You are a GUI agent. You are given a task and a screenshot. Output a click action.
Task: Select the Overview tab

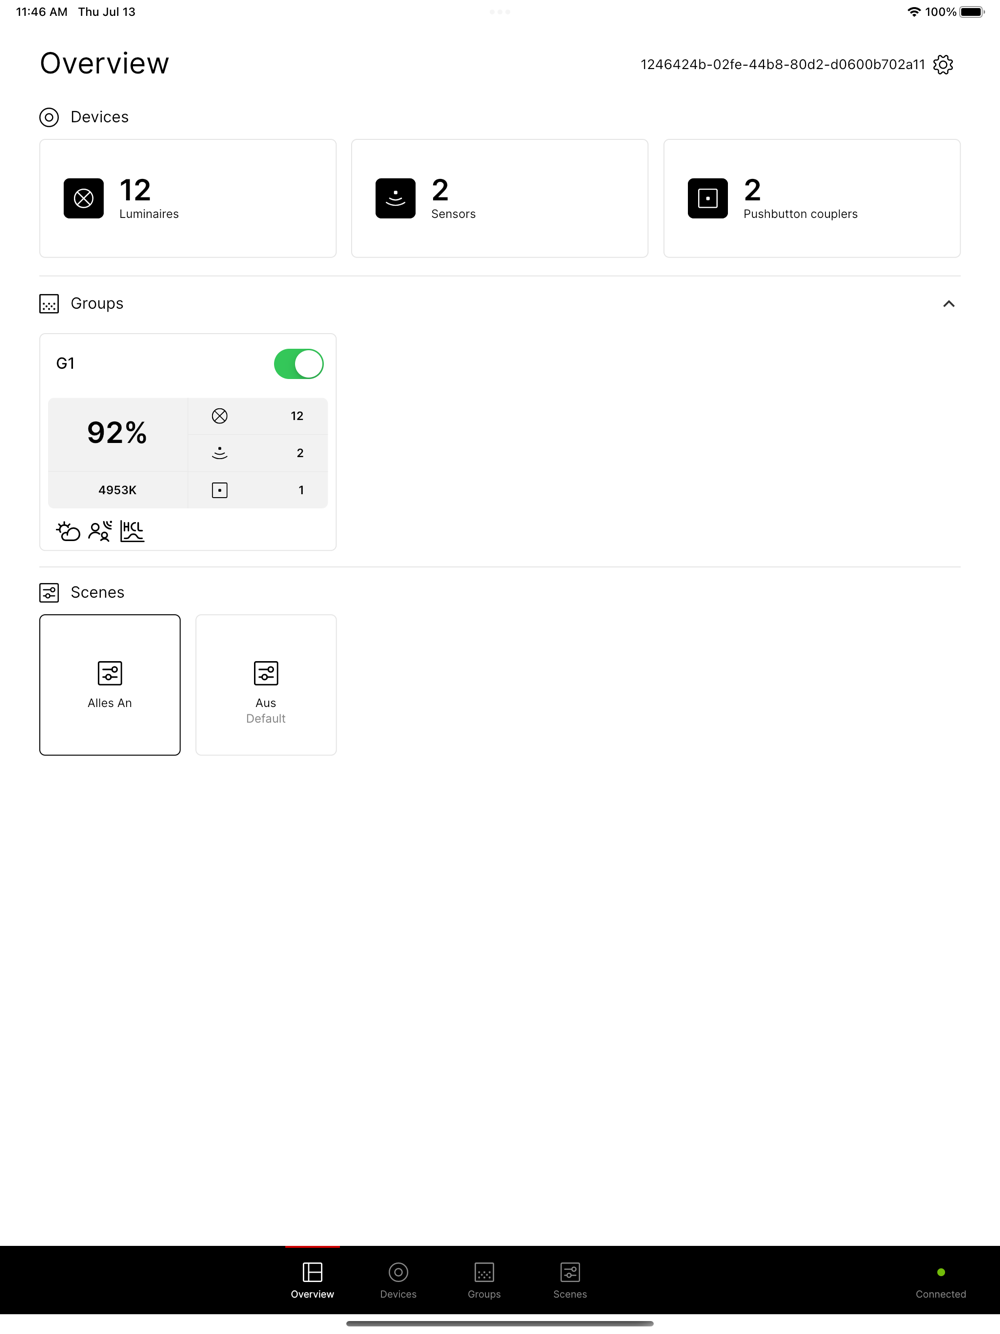coord(312,1280)
